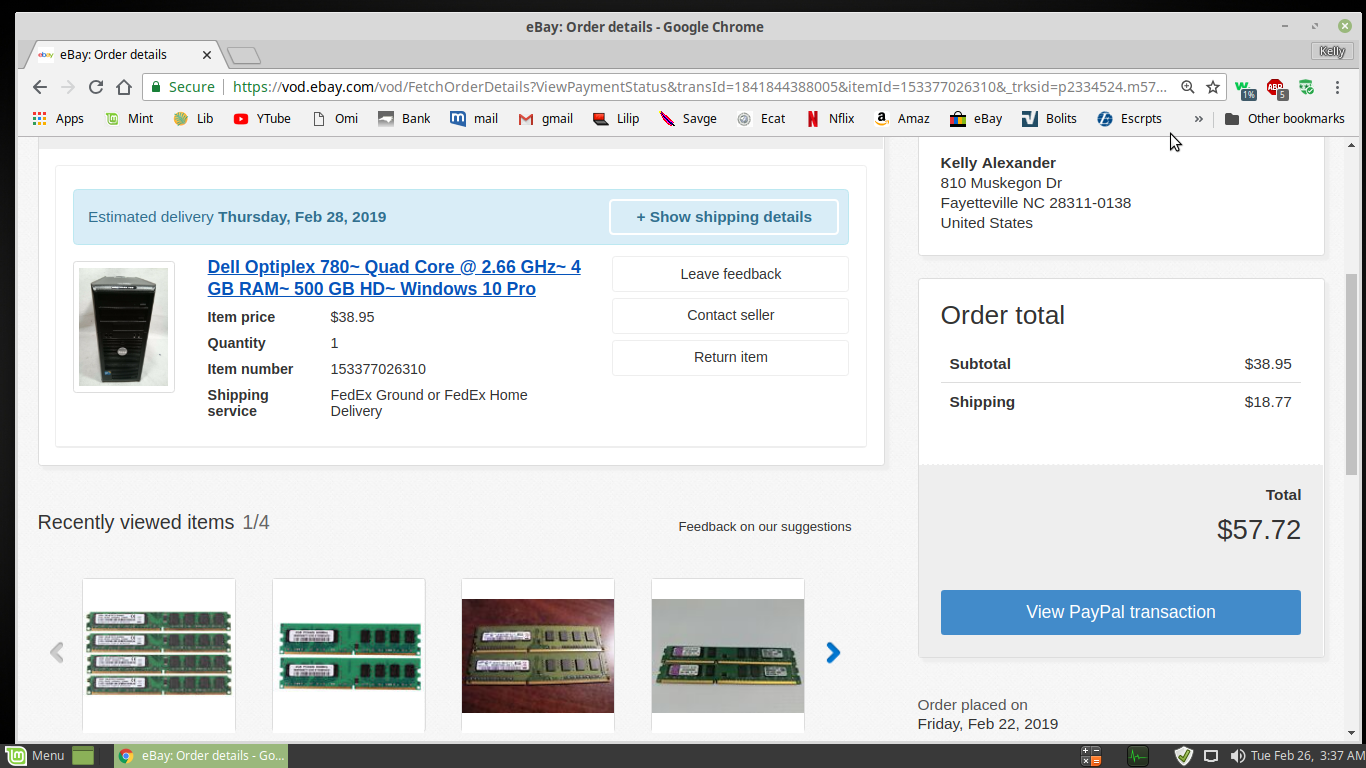This screenshot has width=1366, height=768.
Task: Bookmark page with the star icon
Action: click(1213, 87)
